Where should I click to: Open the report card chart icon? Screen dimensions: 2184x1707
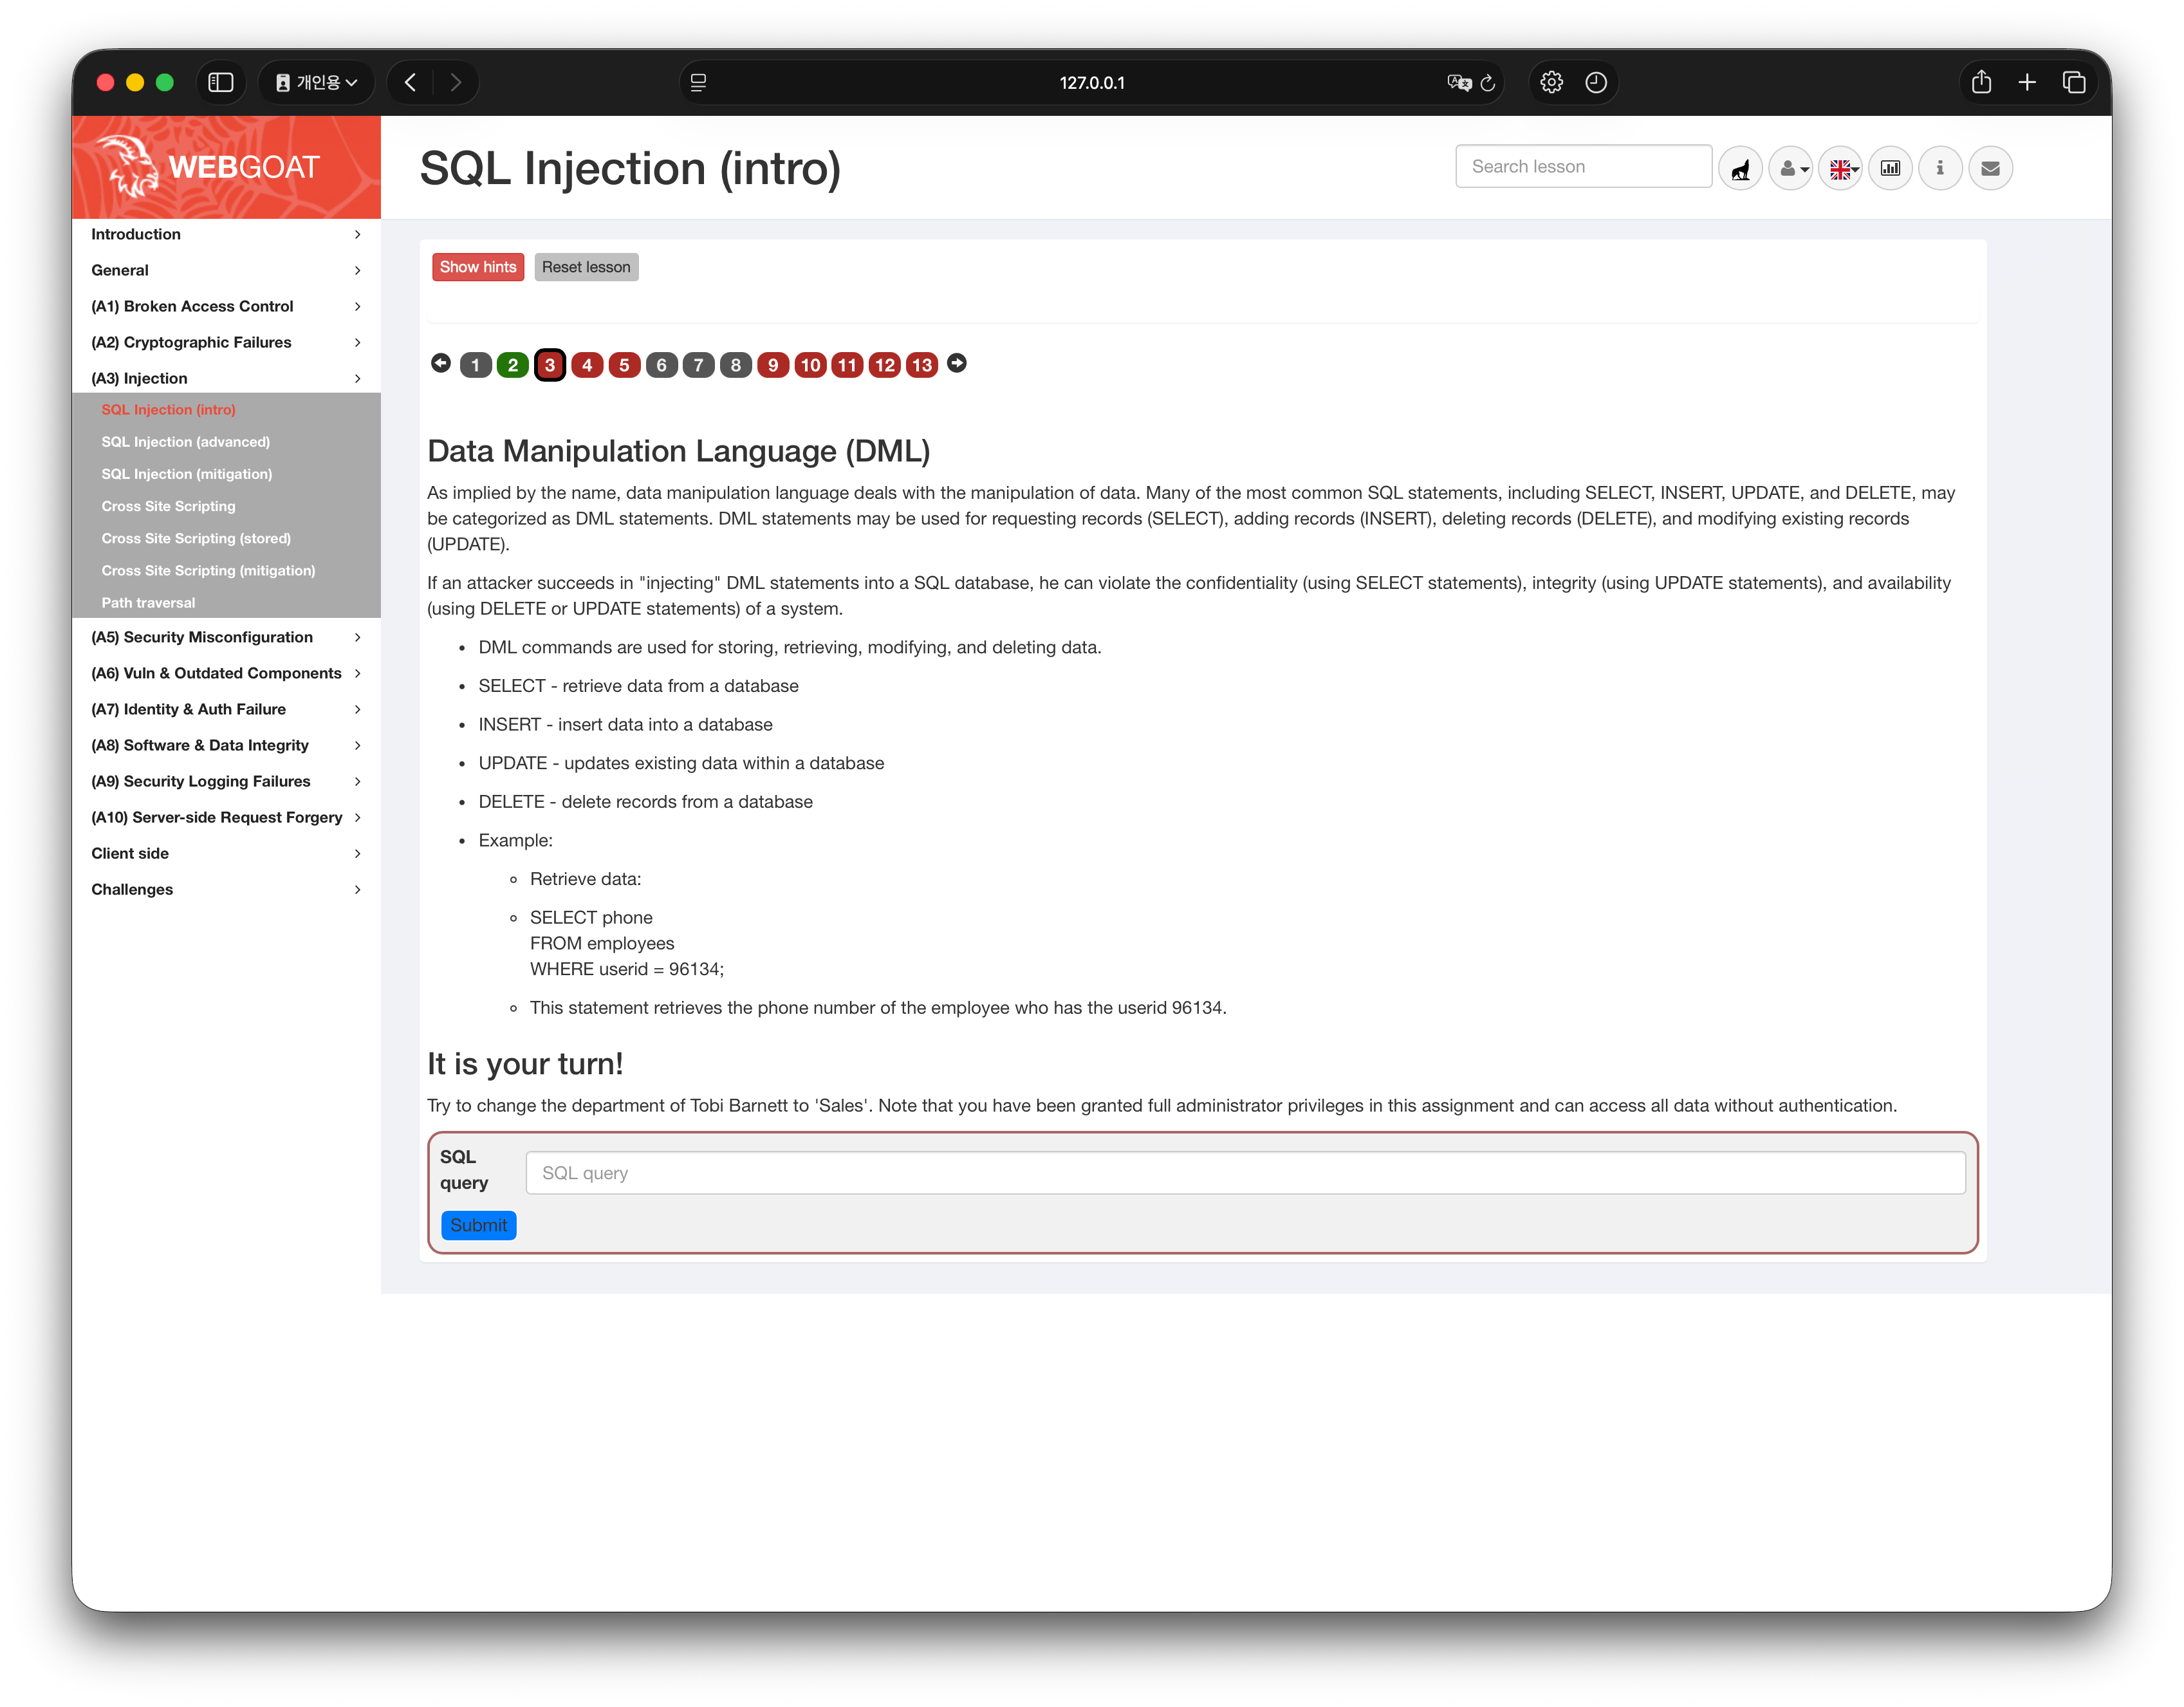pos(1891,168)
